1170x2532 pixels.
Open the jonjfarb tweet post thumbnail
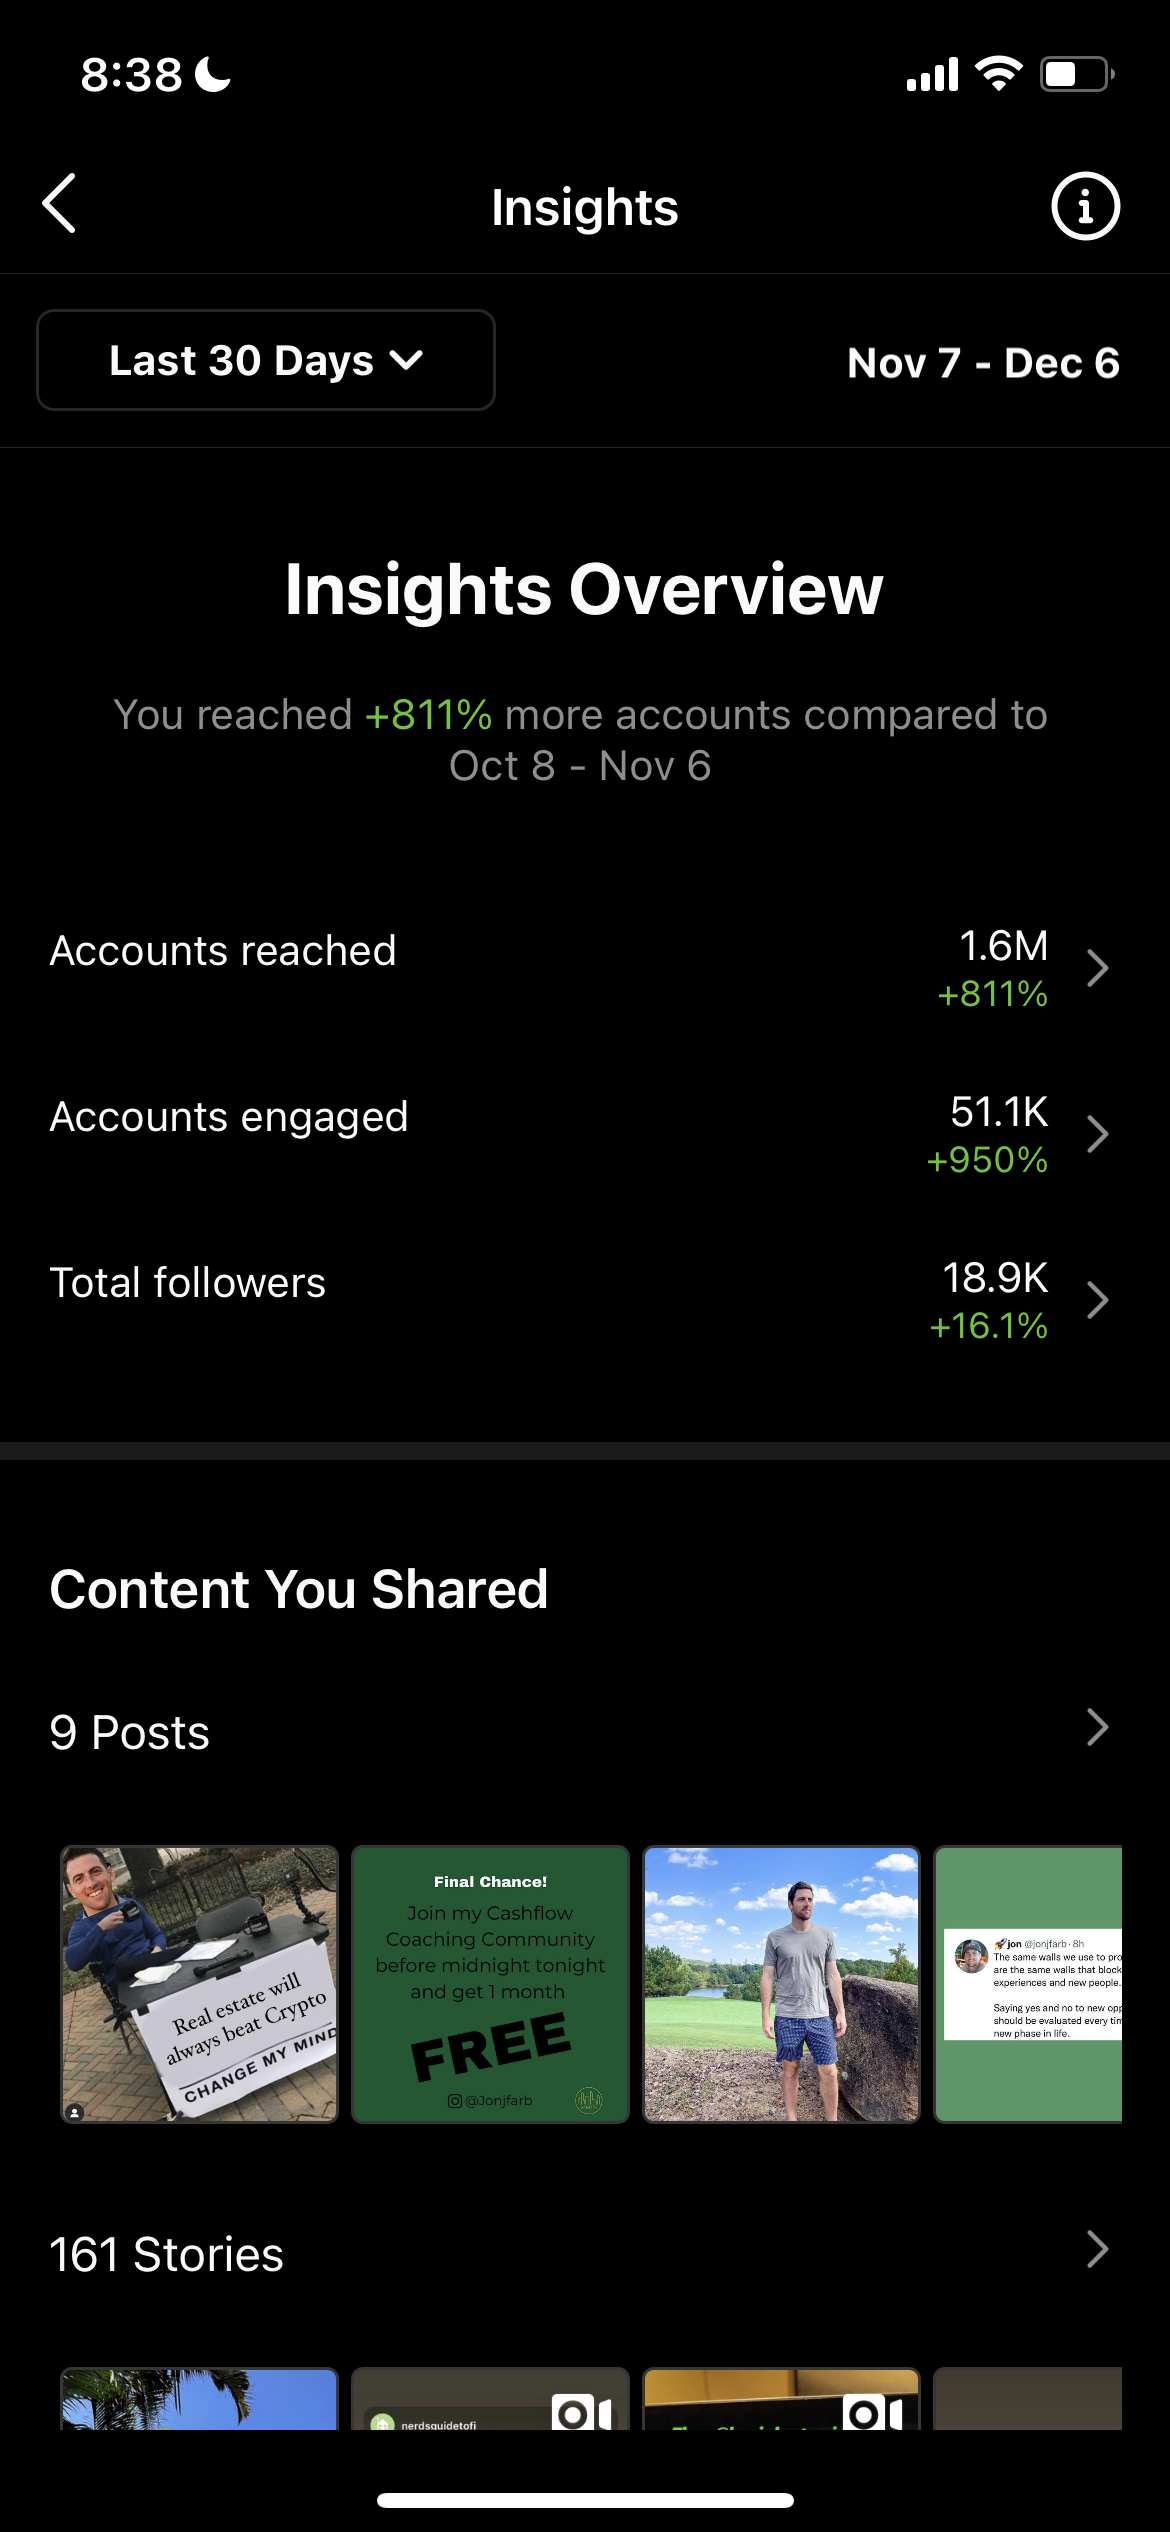[x=1028, y=1984]
